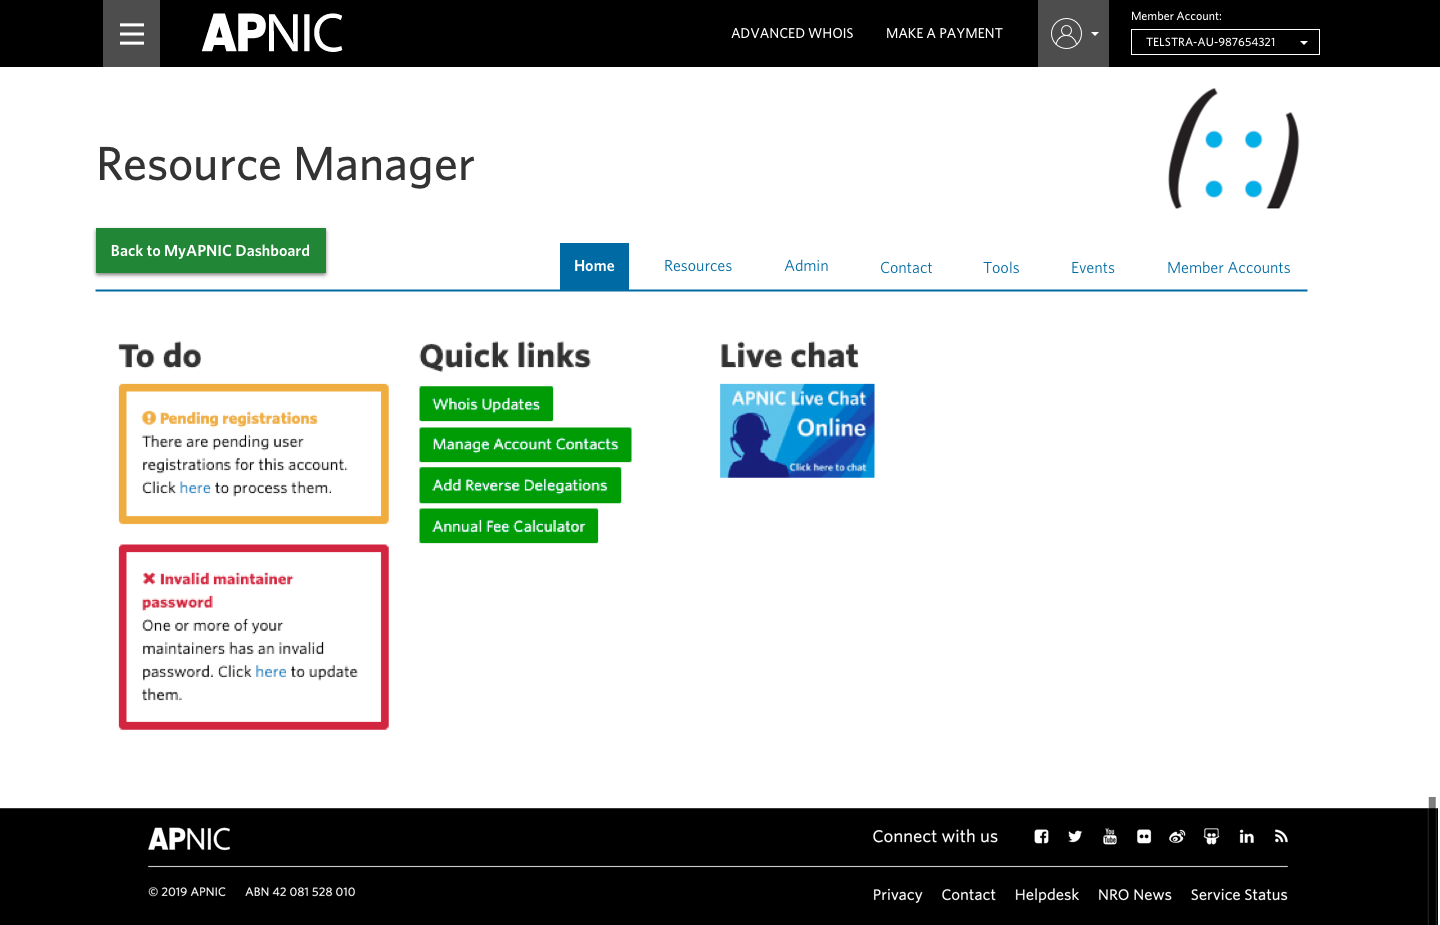The height and width of the screenshot is (925, 1440).
Task: Switch to the Resources tab
Action: (698, 266)
